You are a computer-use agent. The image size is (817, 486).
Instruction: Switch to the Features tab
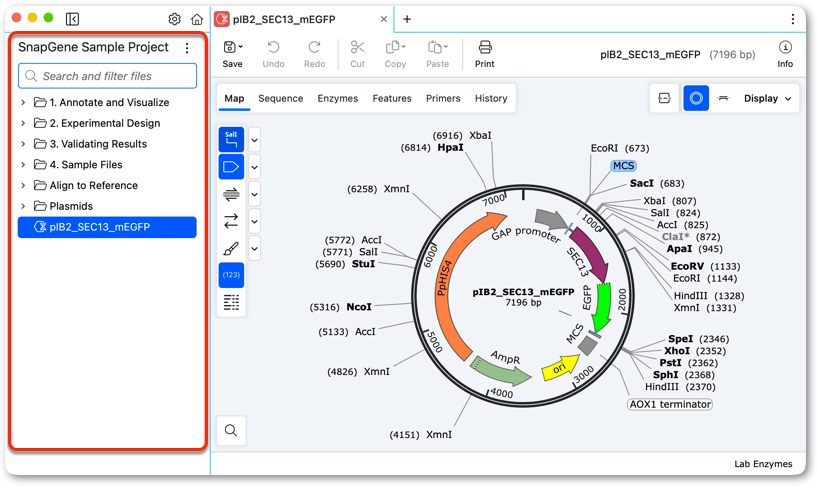pyautogui.click(x=392, y=98)
